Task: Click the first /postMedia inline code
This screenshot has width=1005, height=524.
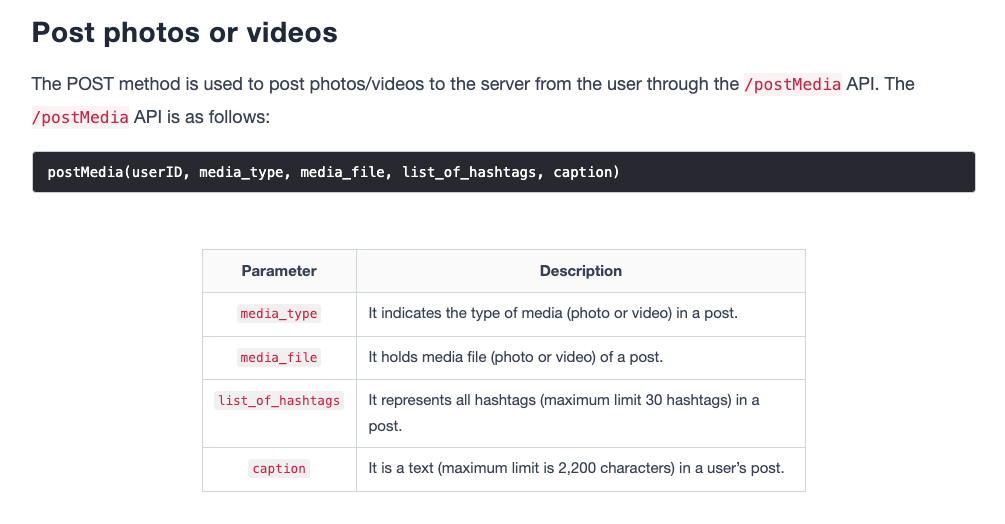Action: point(792,84)
